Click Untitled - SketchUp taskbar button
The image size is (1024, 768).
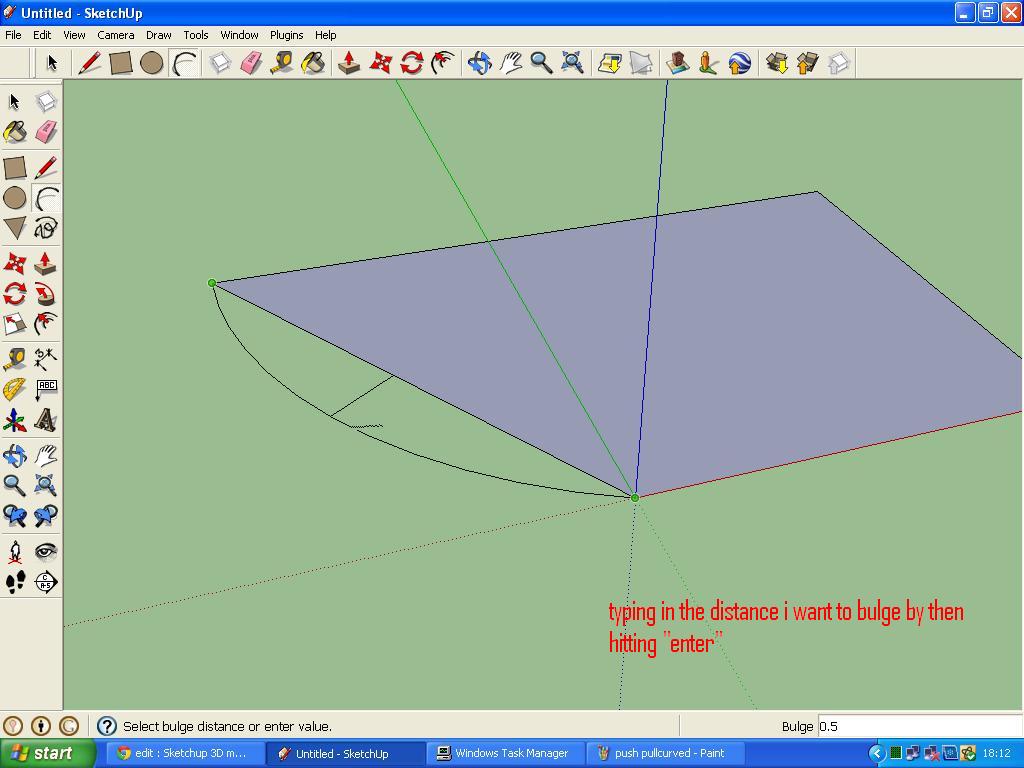344,753
